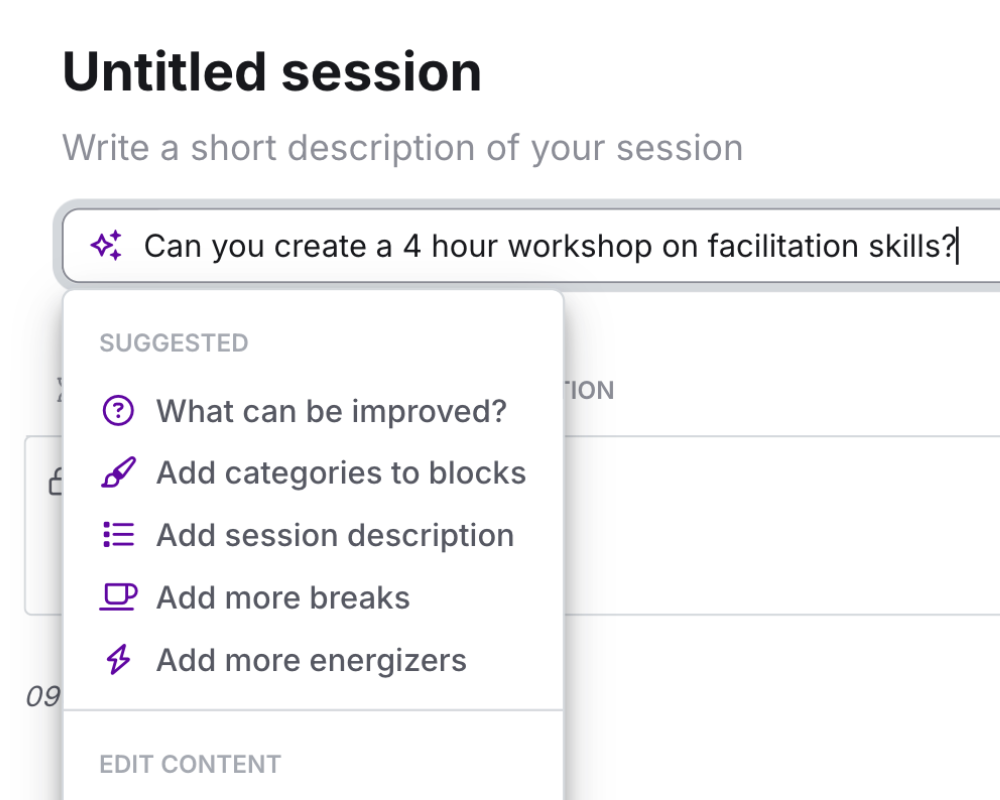Click the paintbrush icon for categories

pyautogui.click(x=118, y=473)
